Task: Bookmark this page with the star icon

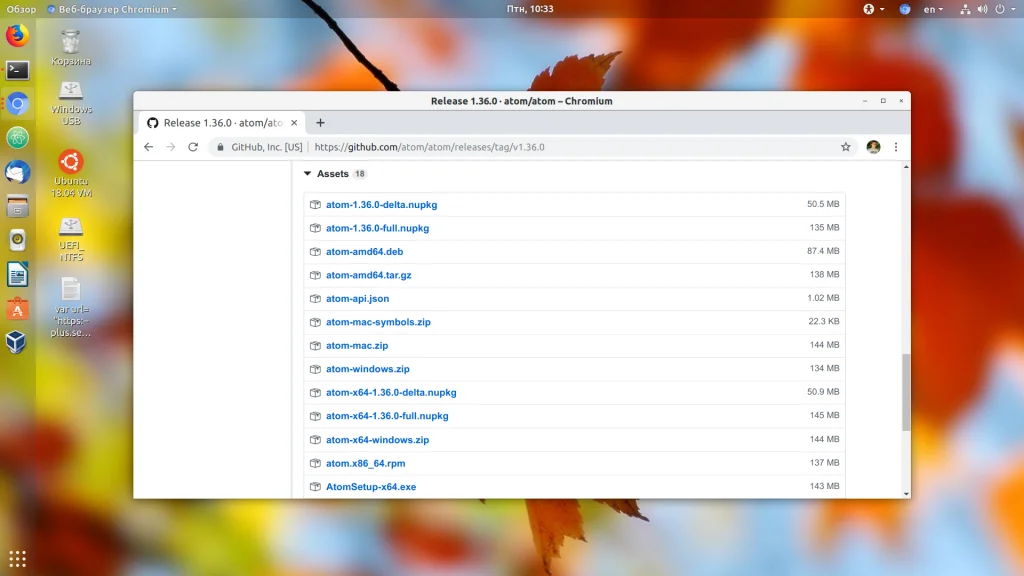Action: click(846, 147)
